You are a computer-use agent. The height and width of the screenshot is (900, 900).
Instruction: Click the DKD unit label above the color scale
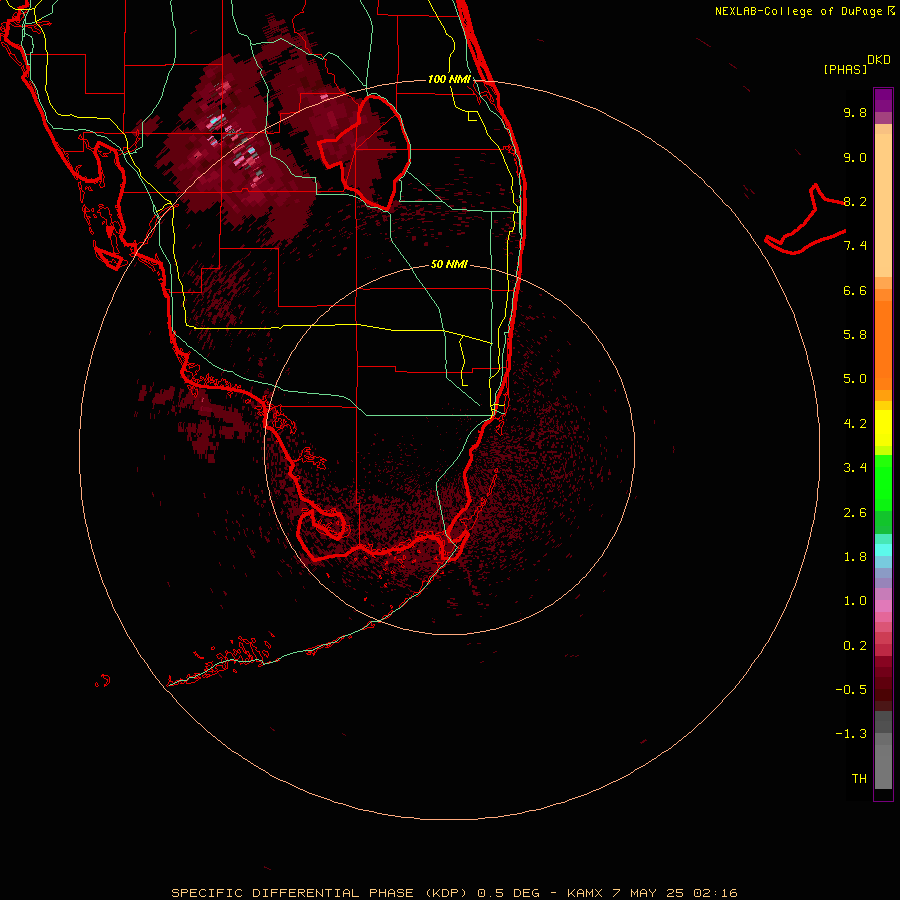tap(879, 60)
